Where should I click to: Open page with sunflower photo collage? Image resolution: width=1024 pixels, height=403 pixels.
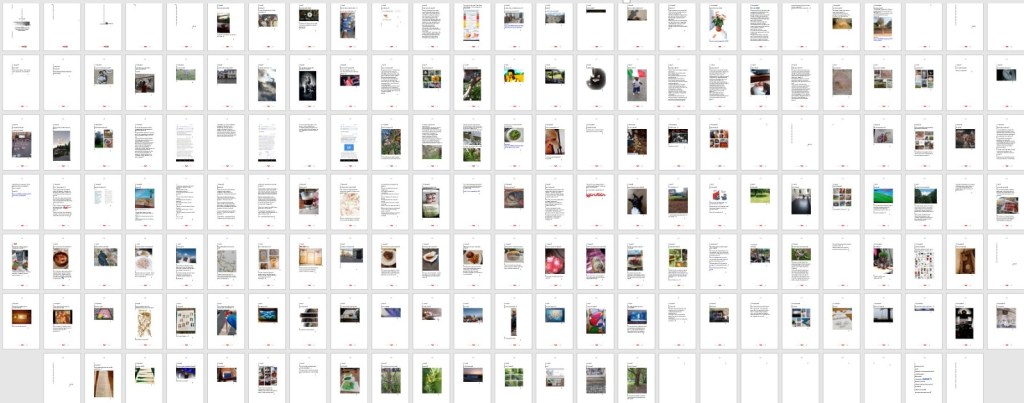click(x=431, y=81)
